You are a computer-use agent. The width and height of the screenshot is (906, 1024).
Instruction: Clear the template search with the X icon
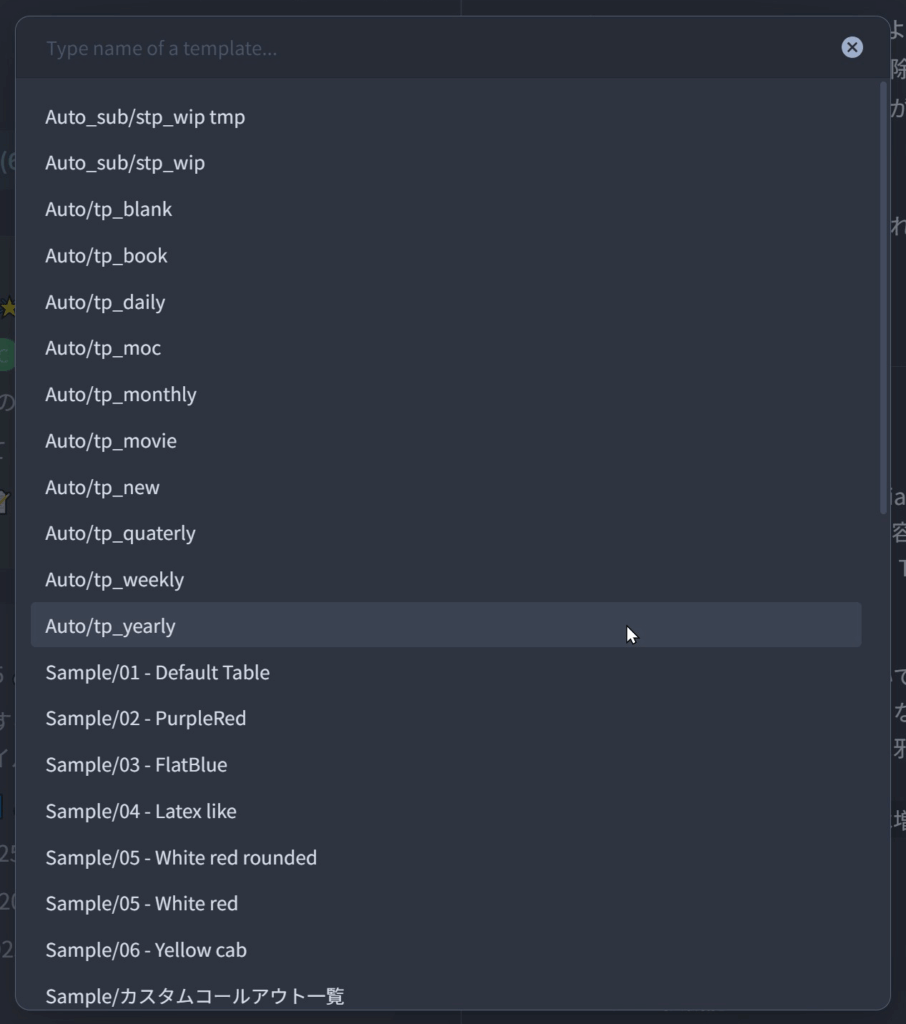[x=852, y=47]
